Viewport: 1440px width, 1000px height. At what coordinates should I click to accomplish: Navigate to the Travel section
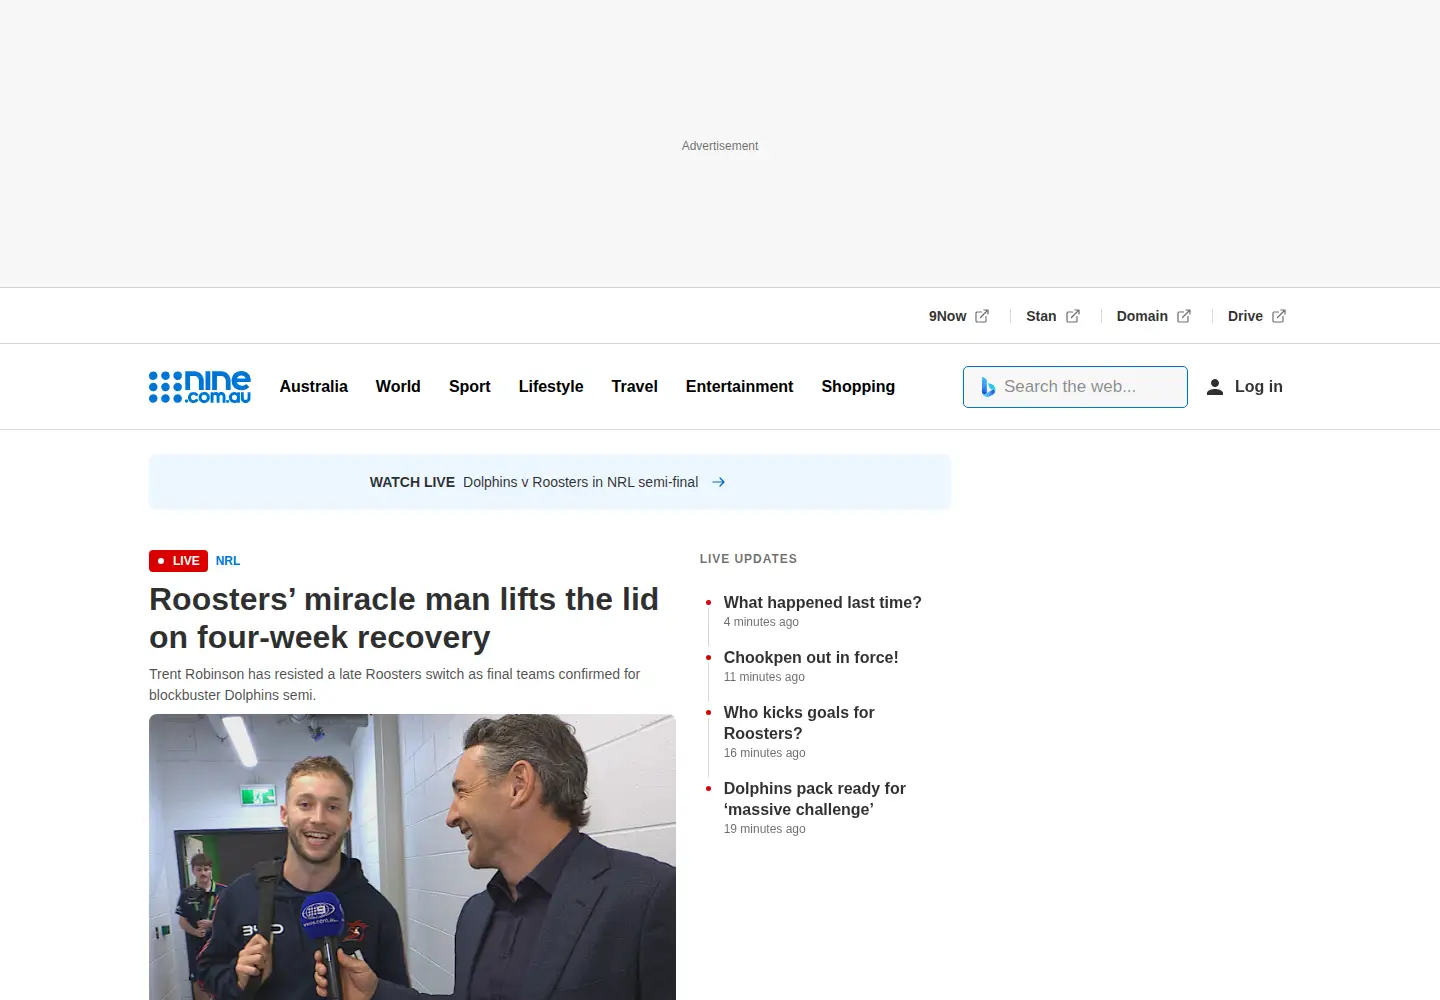(635, 387)
